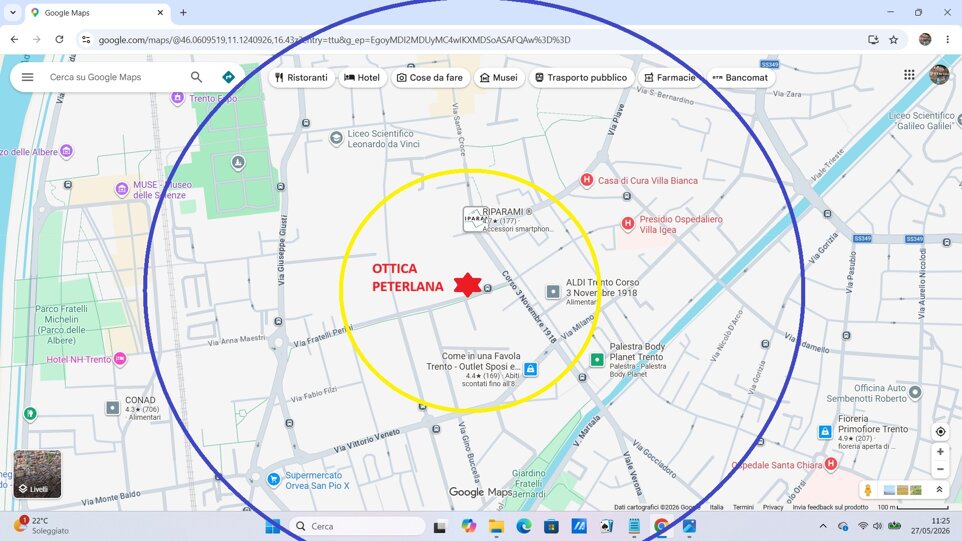This screenshot has width=962, height=541.
Task: Open the Fioreria Primofiore Trento marker
Action: [825, 432]
